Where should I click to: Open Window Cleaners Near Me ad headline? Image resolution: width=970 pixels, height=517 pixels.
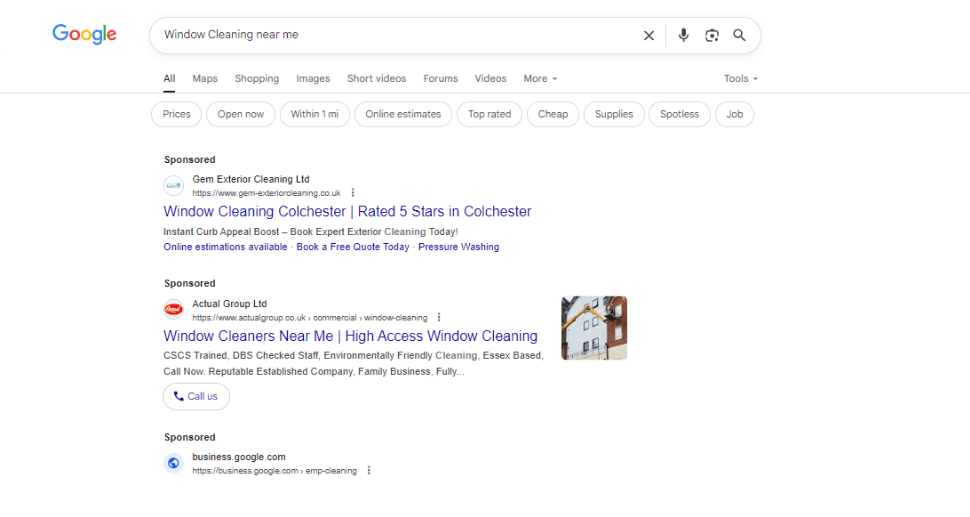pyautogui.click(x=350, y=336)
